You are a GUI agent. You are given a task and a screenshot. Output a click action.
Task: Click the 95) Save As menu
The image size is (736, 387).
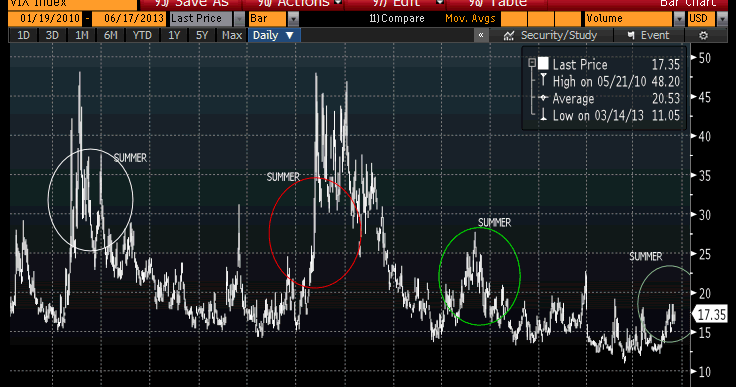click(x=191, y=4)
